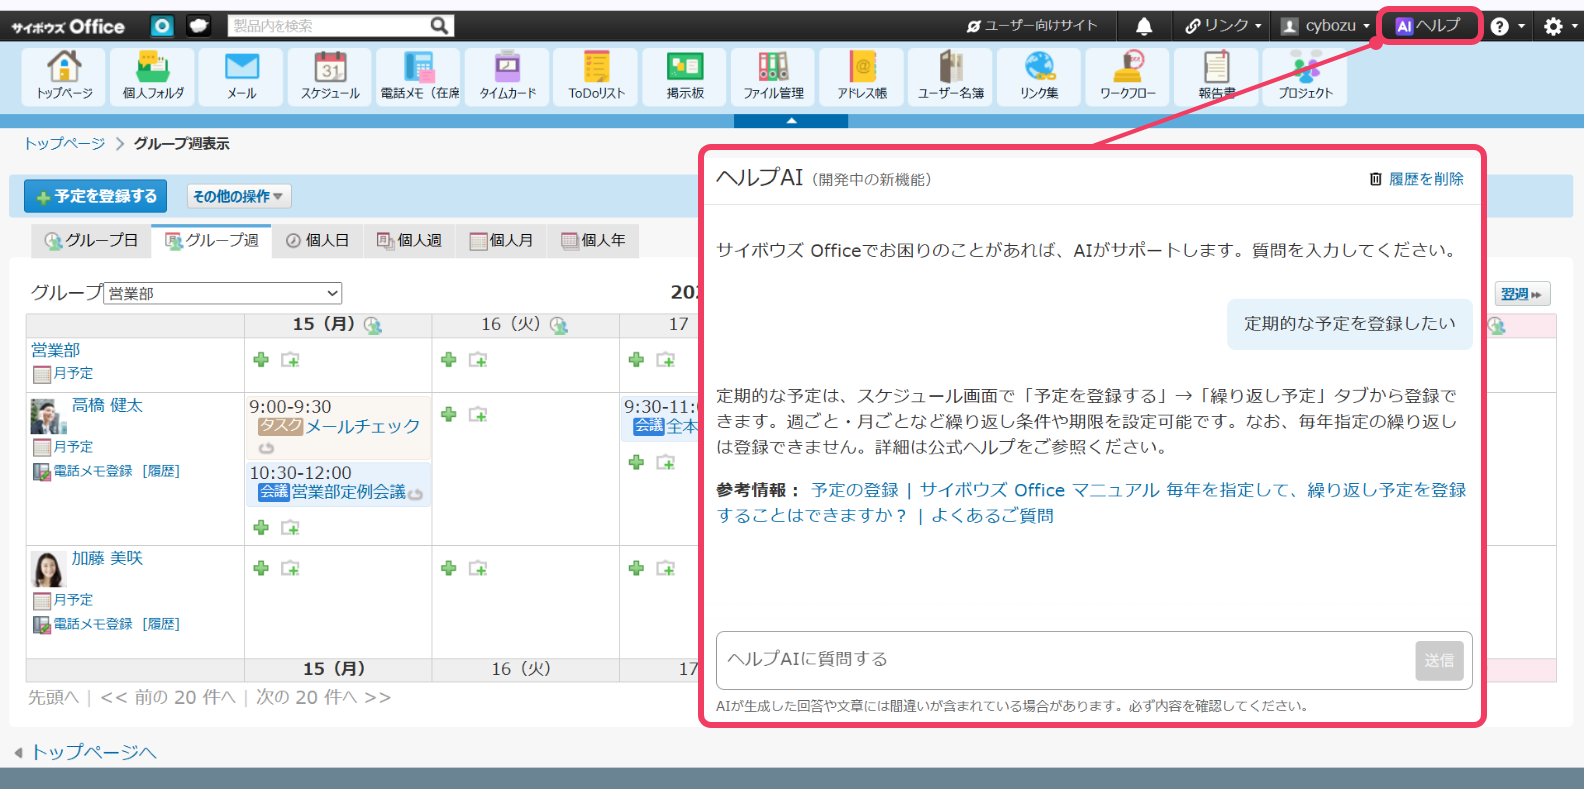
Task: Open the アドレス帳 icon
Action: [x=862, y=76]
